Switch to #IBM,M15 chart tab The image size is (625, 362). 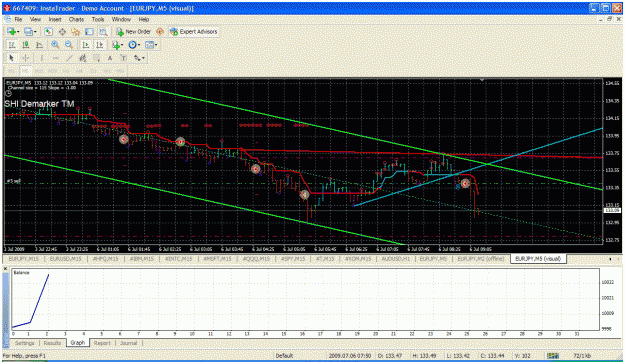pos(142,259)
